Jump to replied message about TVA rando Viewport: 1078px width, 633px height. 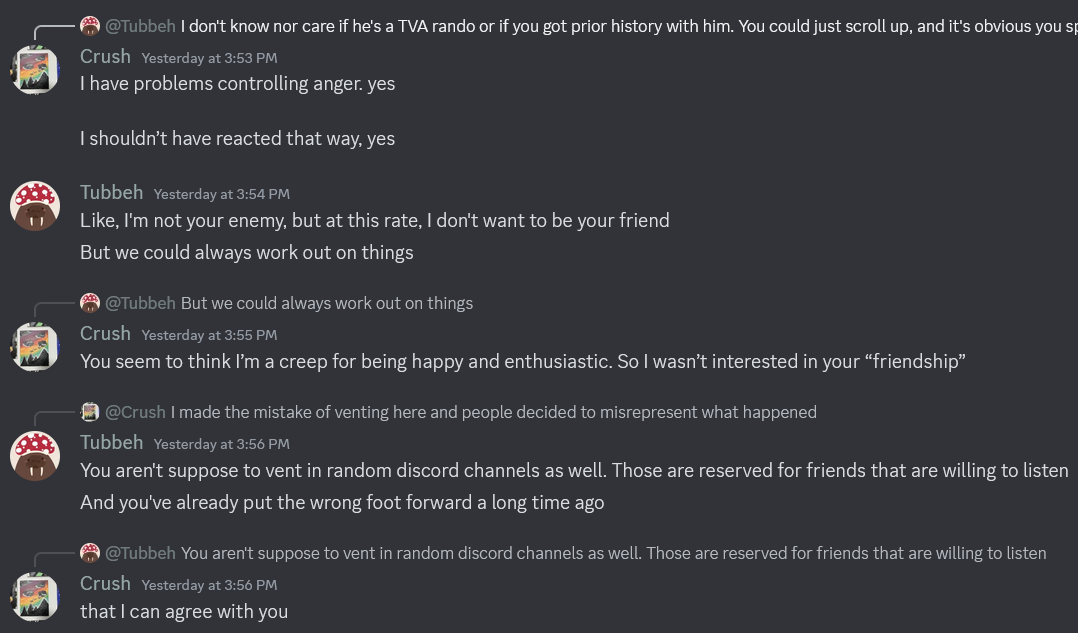(x=629, y=26)
